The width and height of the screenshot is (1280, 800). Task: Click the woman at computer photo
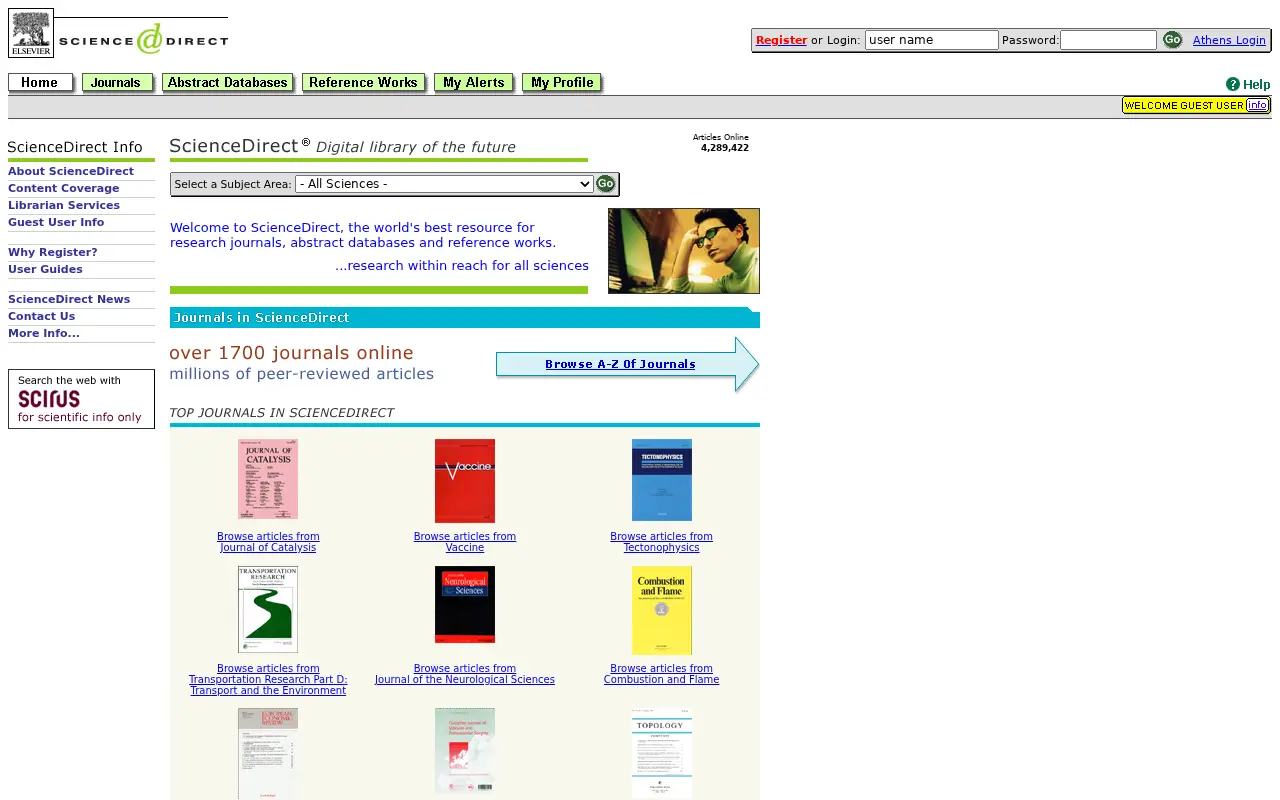(x=684, y=251)
